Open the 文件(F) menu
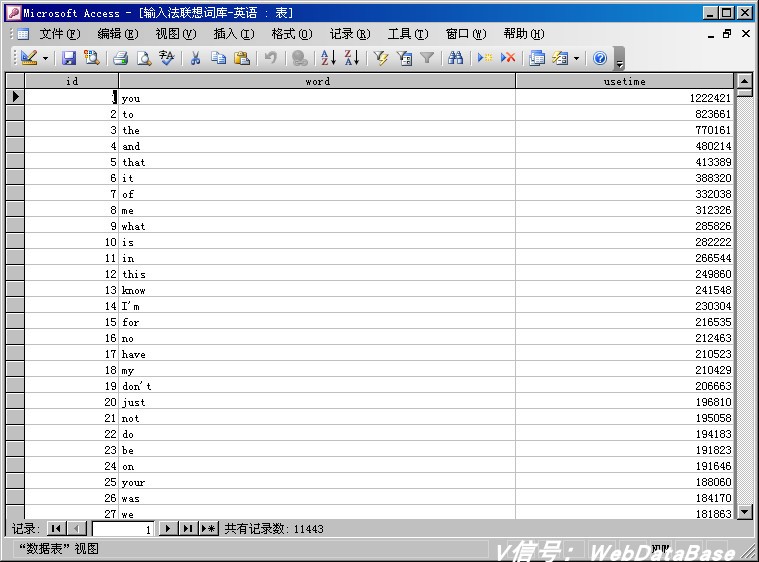Viewport: 759px width, 562px height. (x=60, y=34)
